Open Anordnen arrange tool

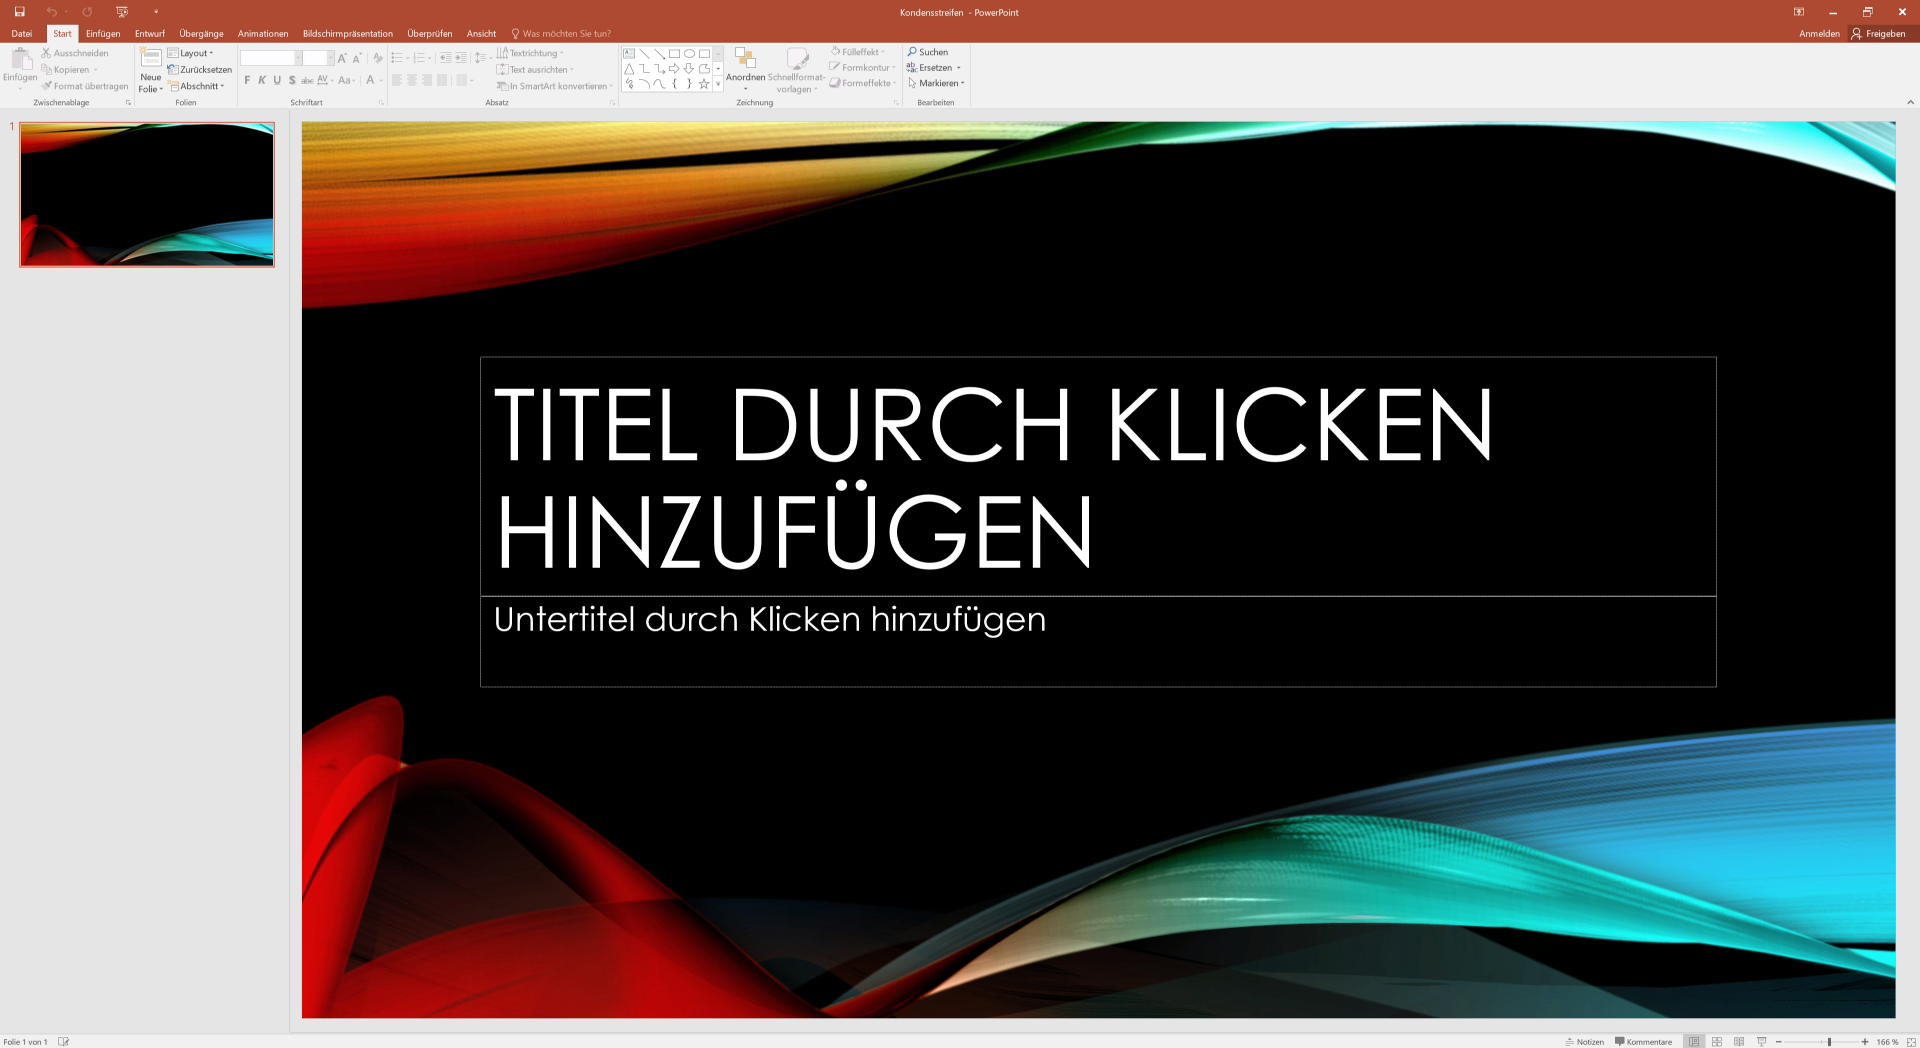[745, 69]
